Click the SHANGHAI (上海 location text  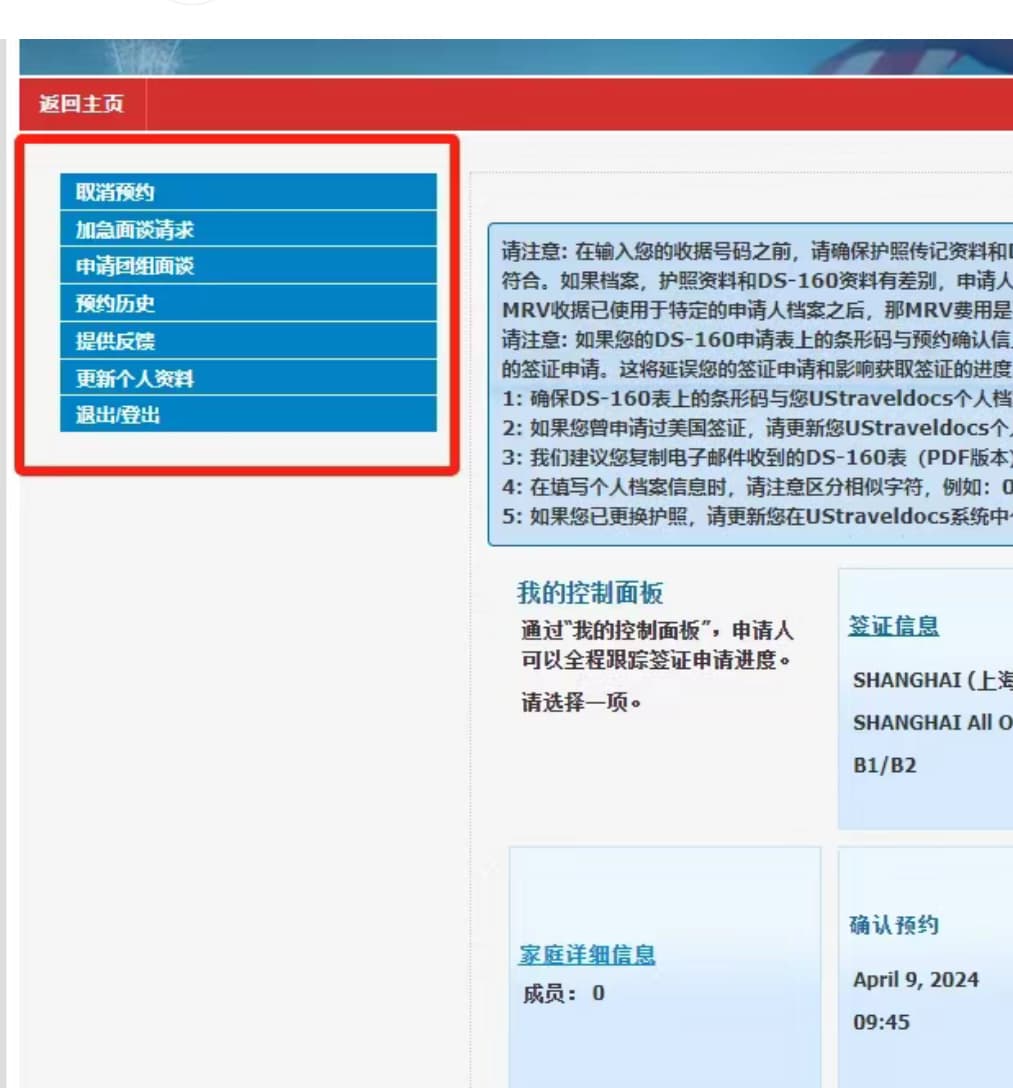tap(932, 680)
